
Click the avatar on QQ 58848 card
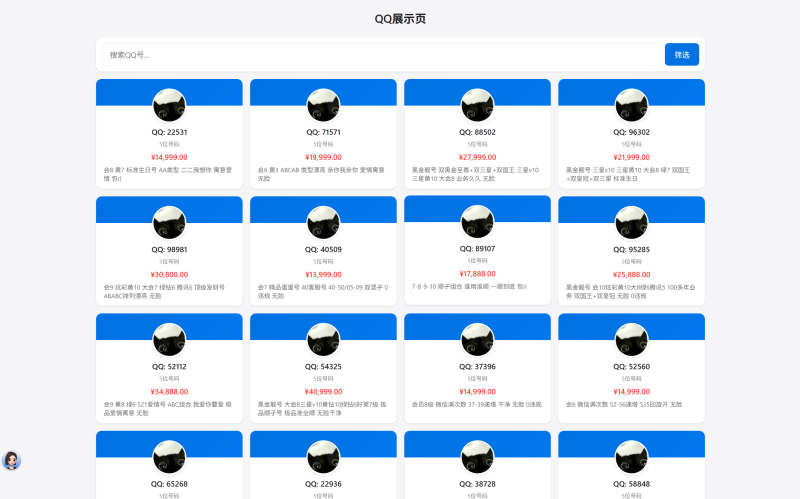[x=632, y=457]
